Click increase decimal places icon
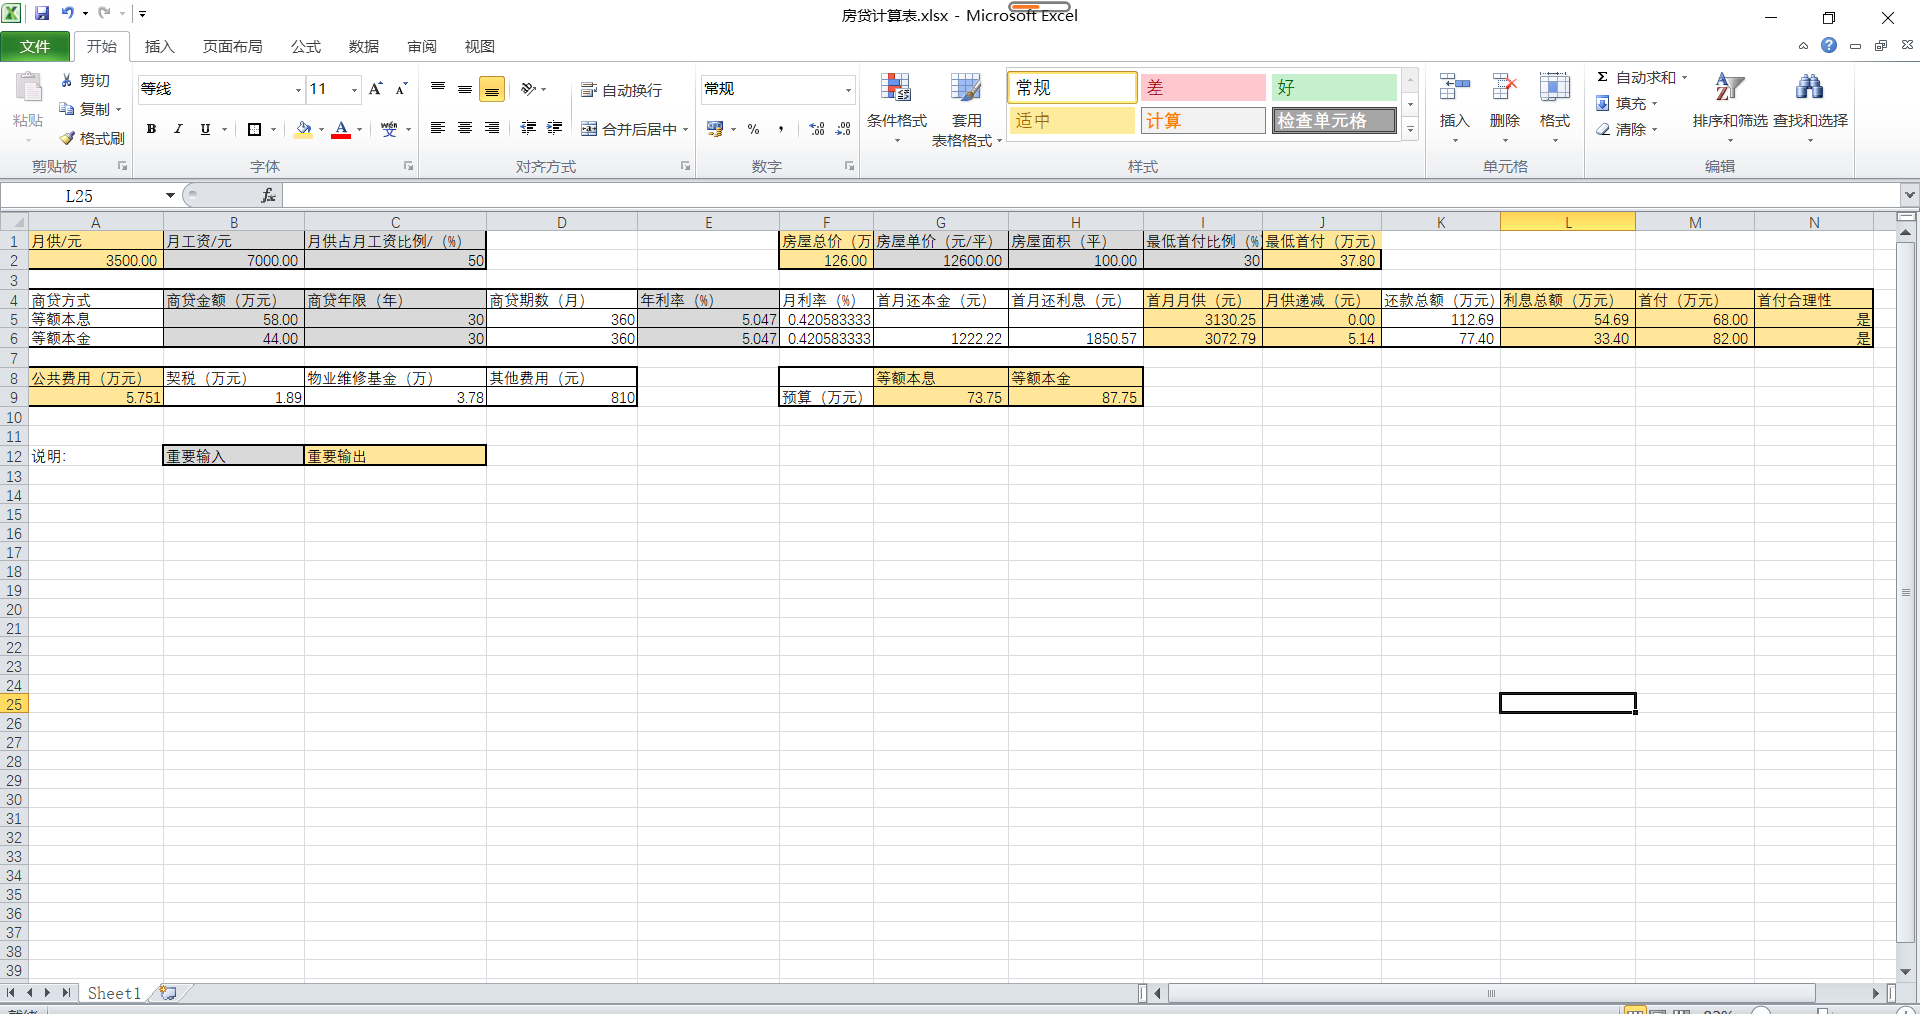The width and height of the screenshot is (1920, 1014). point(817,129)
